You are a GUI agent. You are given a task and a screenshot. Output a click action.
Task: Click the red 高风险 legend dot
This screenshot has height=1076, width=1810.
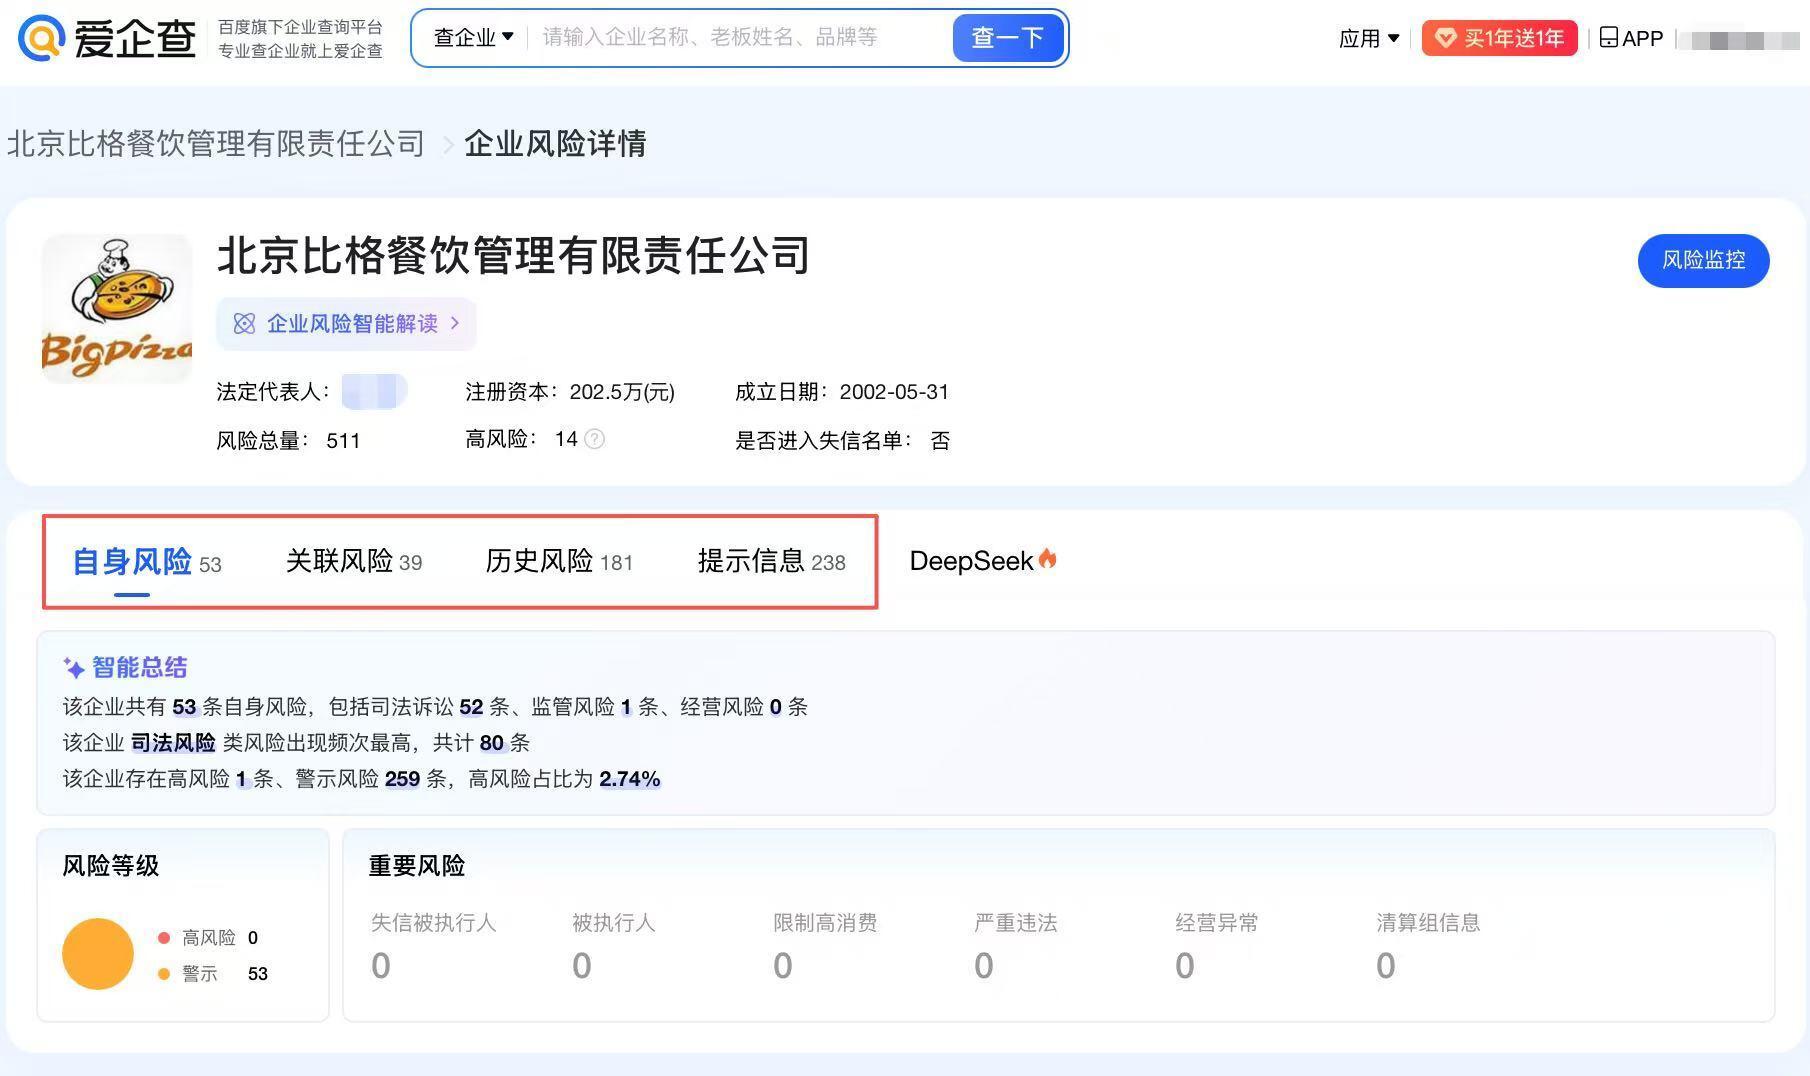point(164,938)
